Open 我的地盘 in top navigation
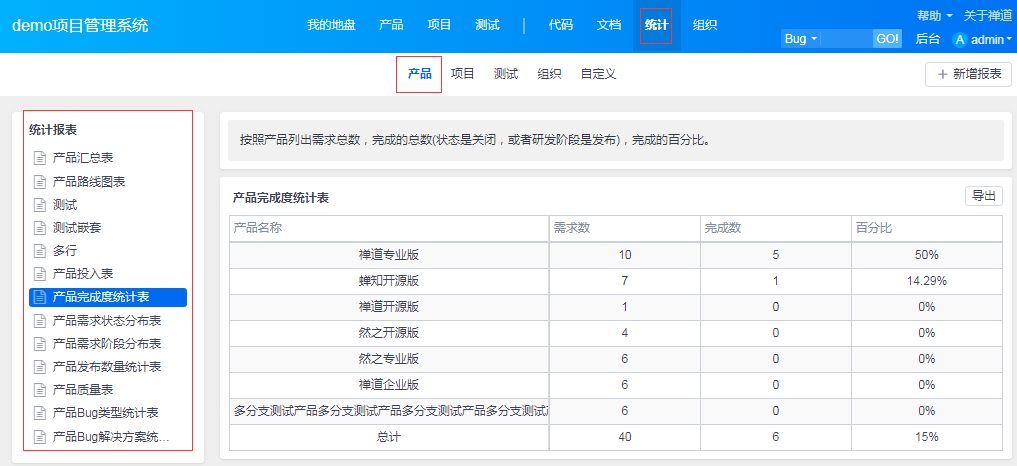Screen dimensions: 1017x466 (x=331, y=25)
